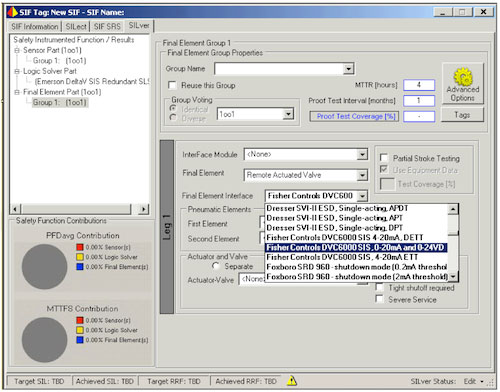Screen dimensions: 500x392
Task: Click the MTTFS Contribution pie chart
Action: click(x=44, y=340)
